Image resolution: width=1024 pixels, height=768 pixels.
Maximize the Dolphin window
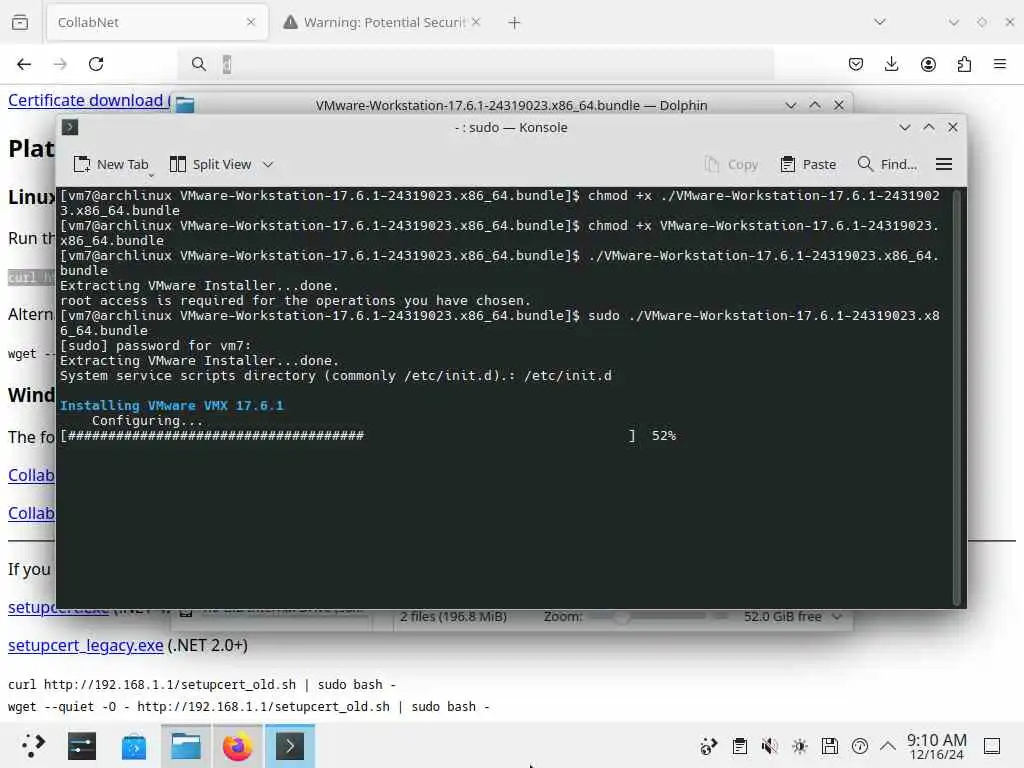pos(815,105)
